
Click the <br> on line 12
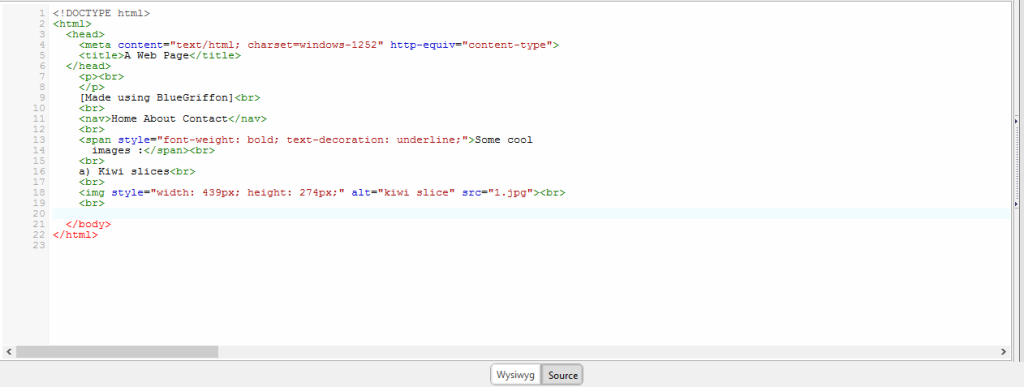pyautogui.click(x=91, y=129)
